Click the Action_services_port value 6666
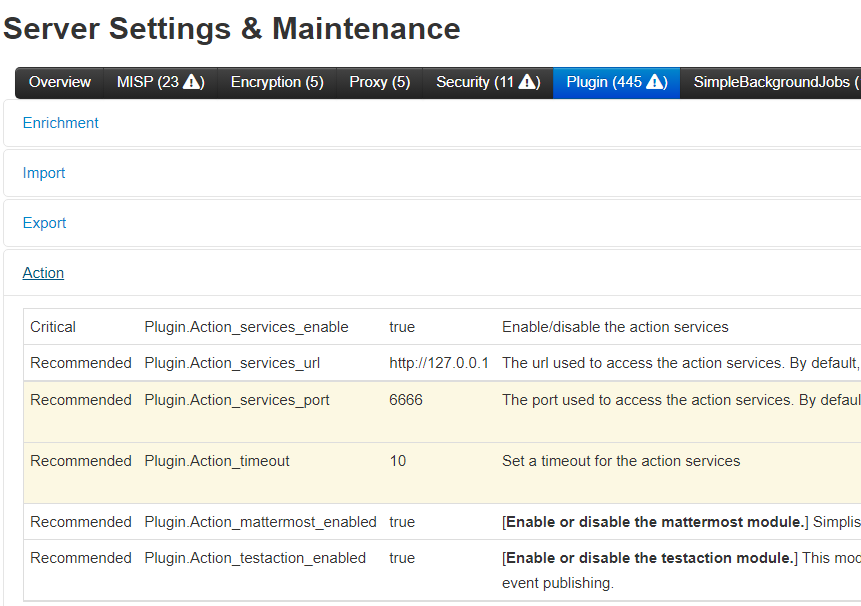861x606 pixels. (x=405, y=399)
